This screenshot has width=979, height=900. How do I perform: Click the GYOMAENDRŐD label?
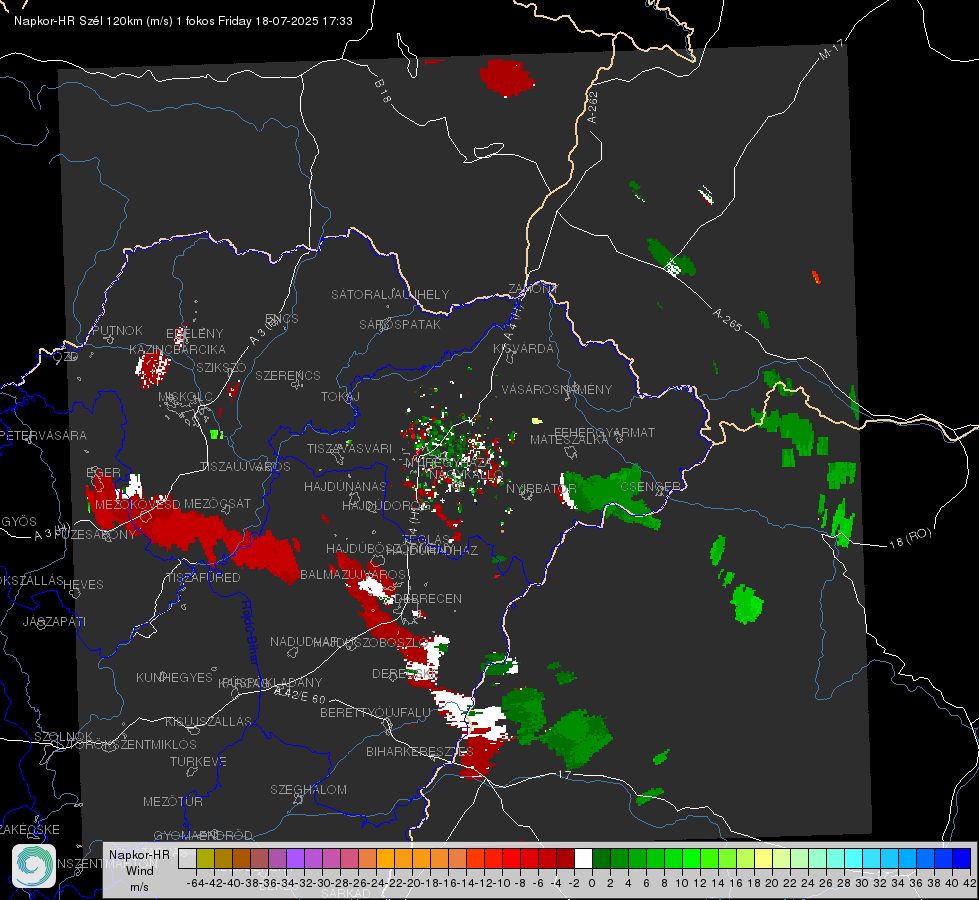203,835
